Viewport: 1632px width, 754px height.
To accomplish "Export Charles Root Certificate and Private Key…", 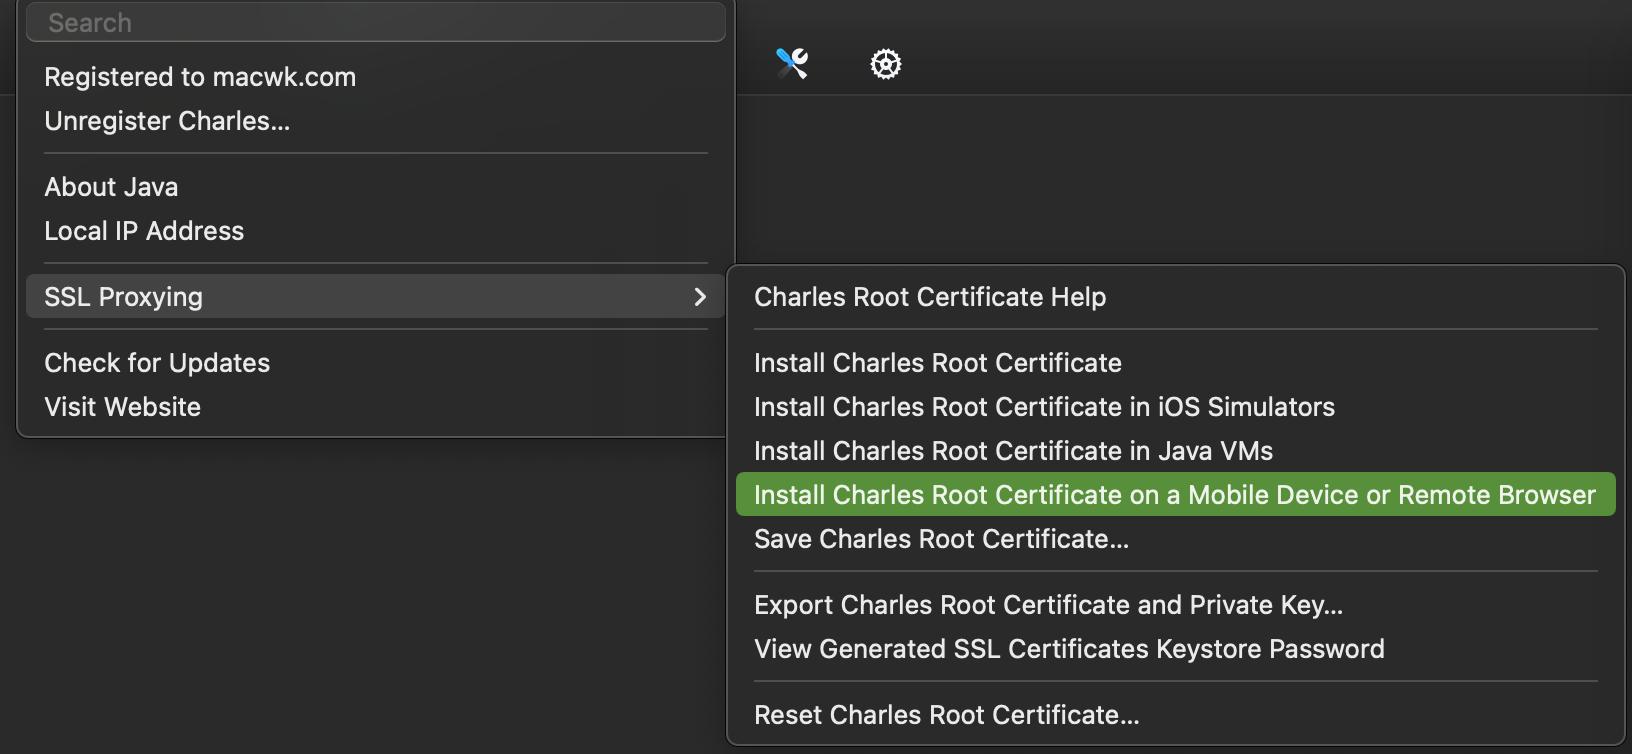I will 1176,605.
